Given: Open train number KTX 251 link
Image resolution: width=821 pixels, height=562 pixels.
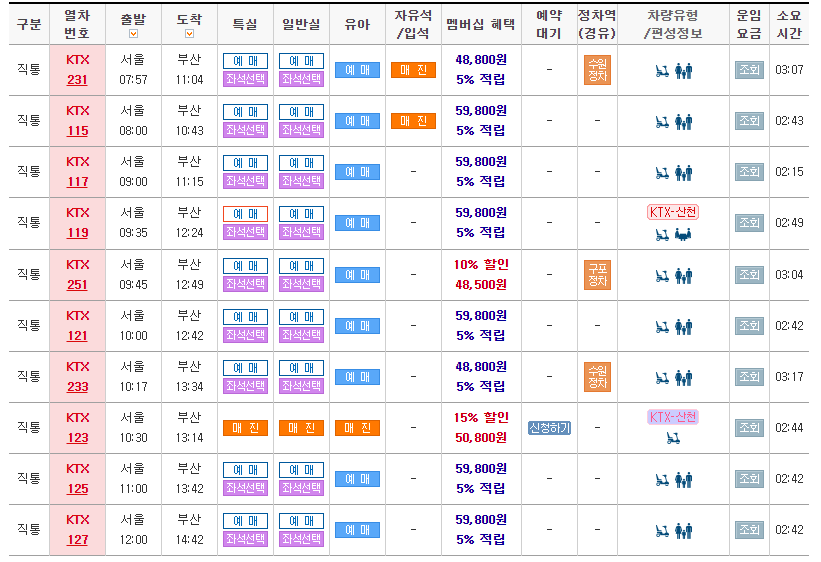Looking at the screenshot, I should [77, 285].
